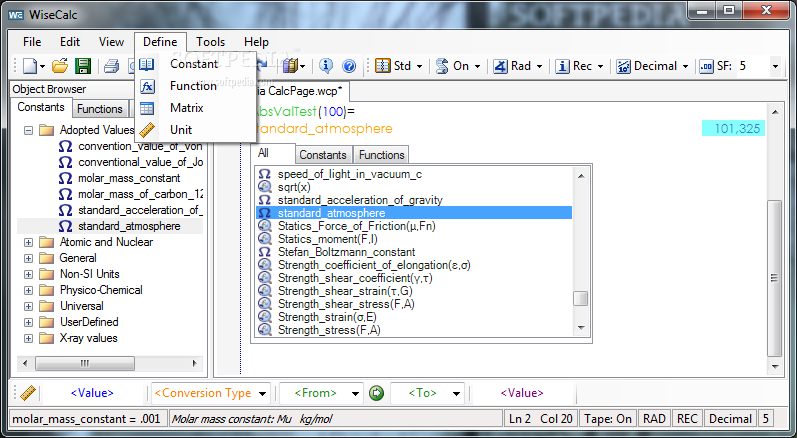The image size is (797, 438).
Task: Click the green convert arrow button
Action: [376, 393]
